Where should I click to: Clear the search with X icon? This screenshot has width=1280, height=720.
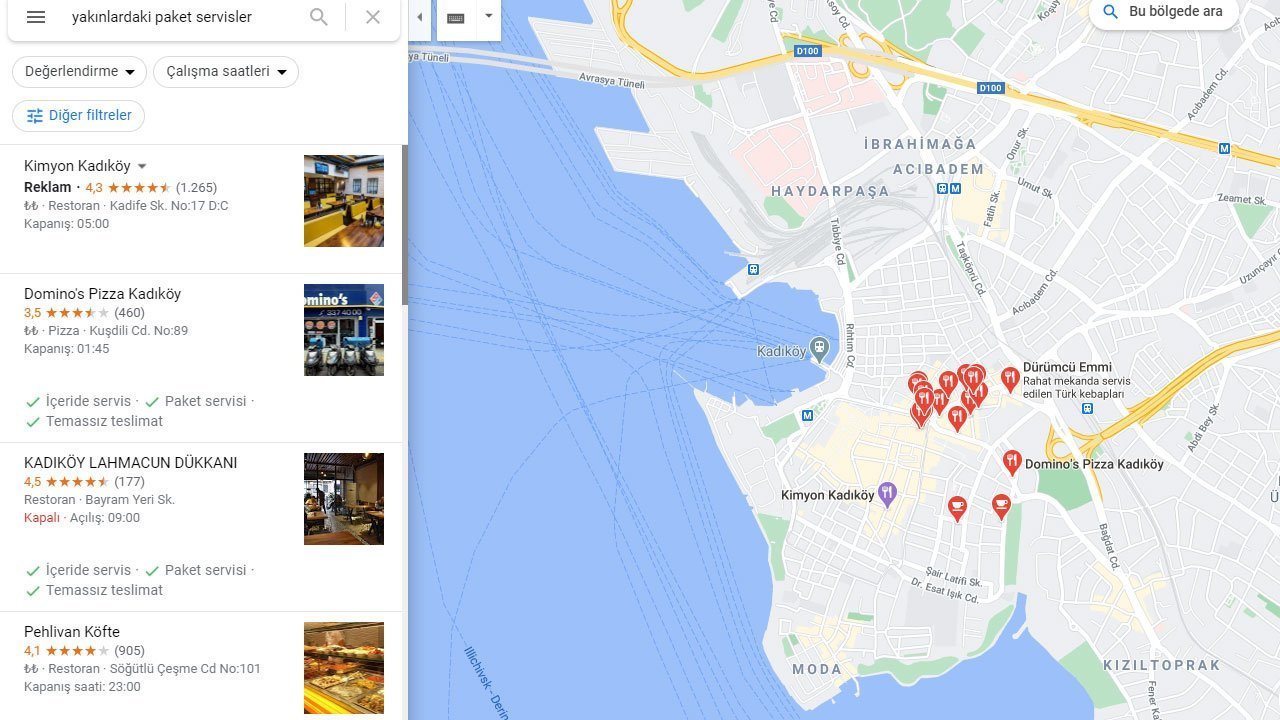pos(373,17)
